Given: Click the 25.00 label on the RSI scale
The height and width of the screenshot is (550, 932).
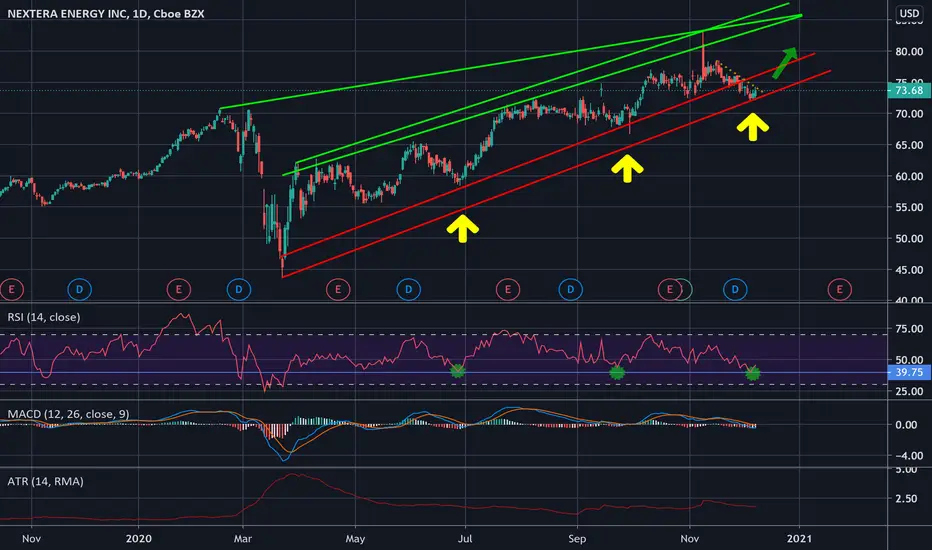Looking at the screenshot, I should (909, 391).
